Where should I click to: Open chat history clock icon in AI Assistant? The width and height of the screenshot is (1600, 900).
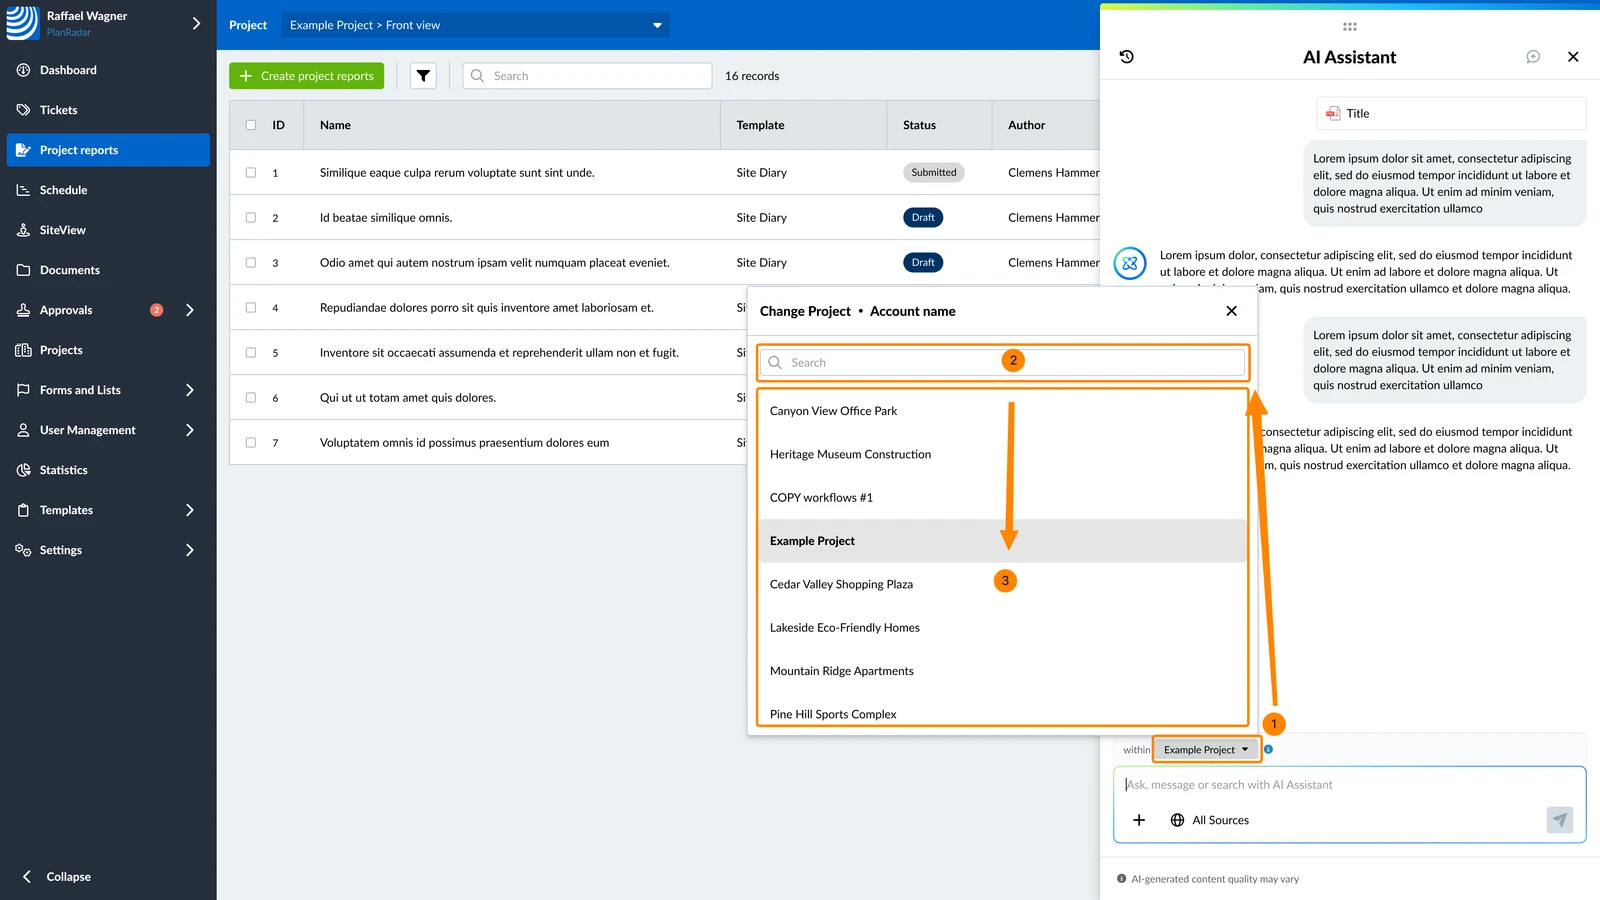[x=1126, y=57]
